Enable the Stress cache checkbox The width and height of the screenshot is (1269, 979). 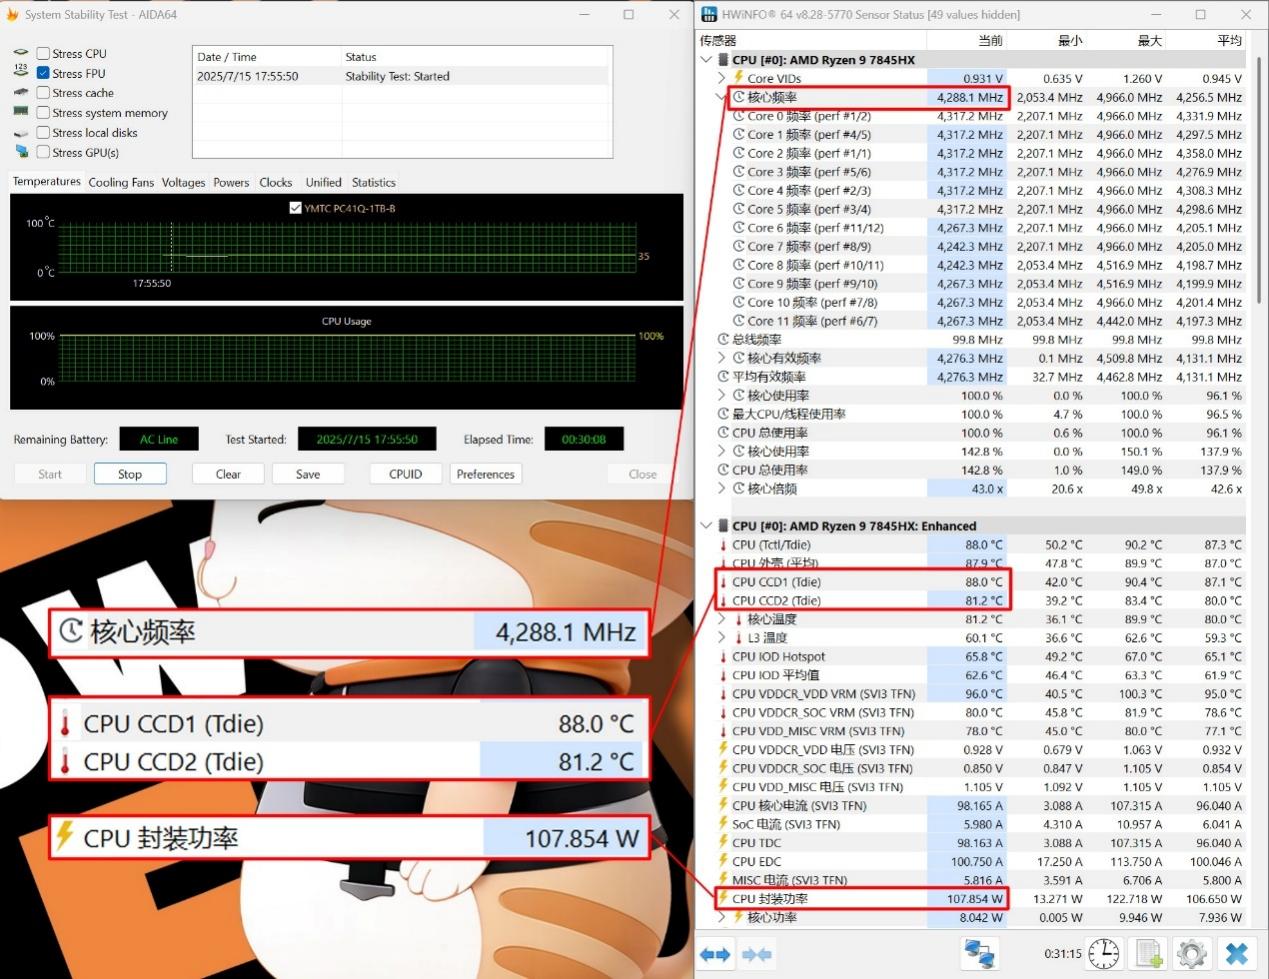click(x=43, y=92)
